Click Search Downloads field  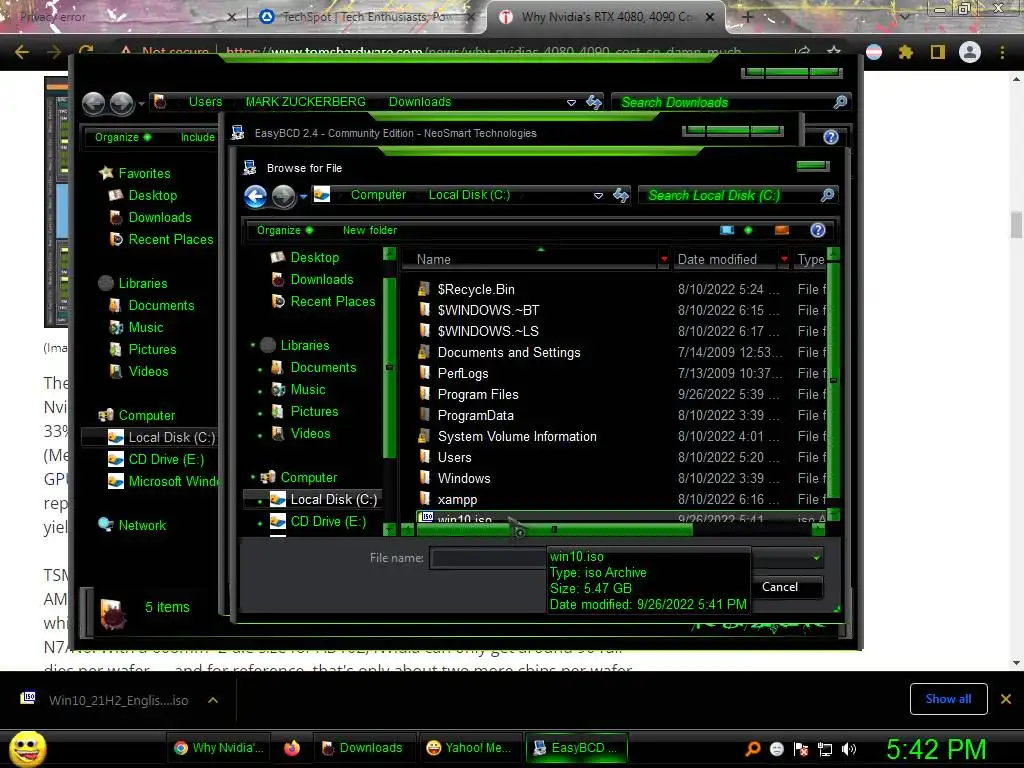(x=722, y=102)
